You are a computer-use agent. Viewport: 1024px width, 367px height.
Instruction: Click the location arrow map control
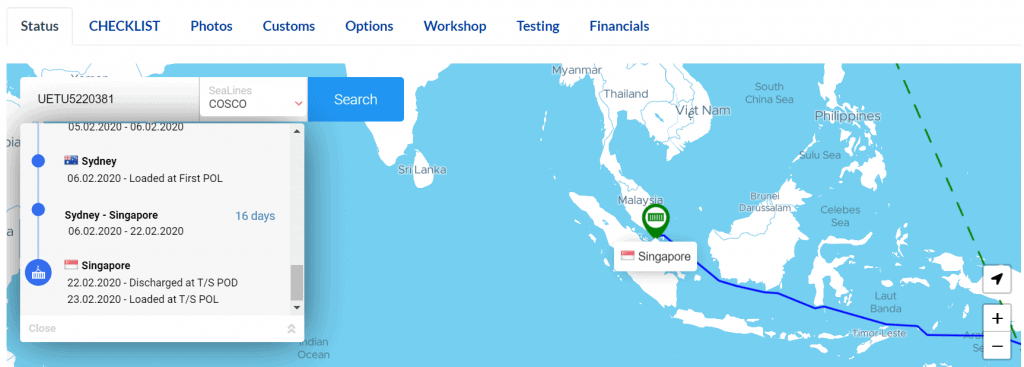click(x=997, y=279)
